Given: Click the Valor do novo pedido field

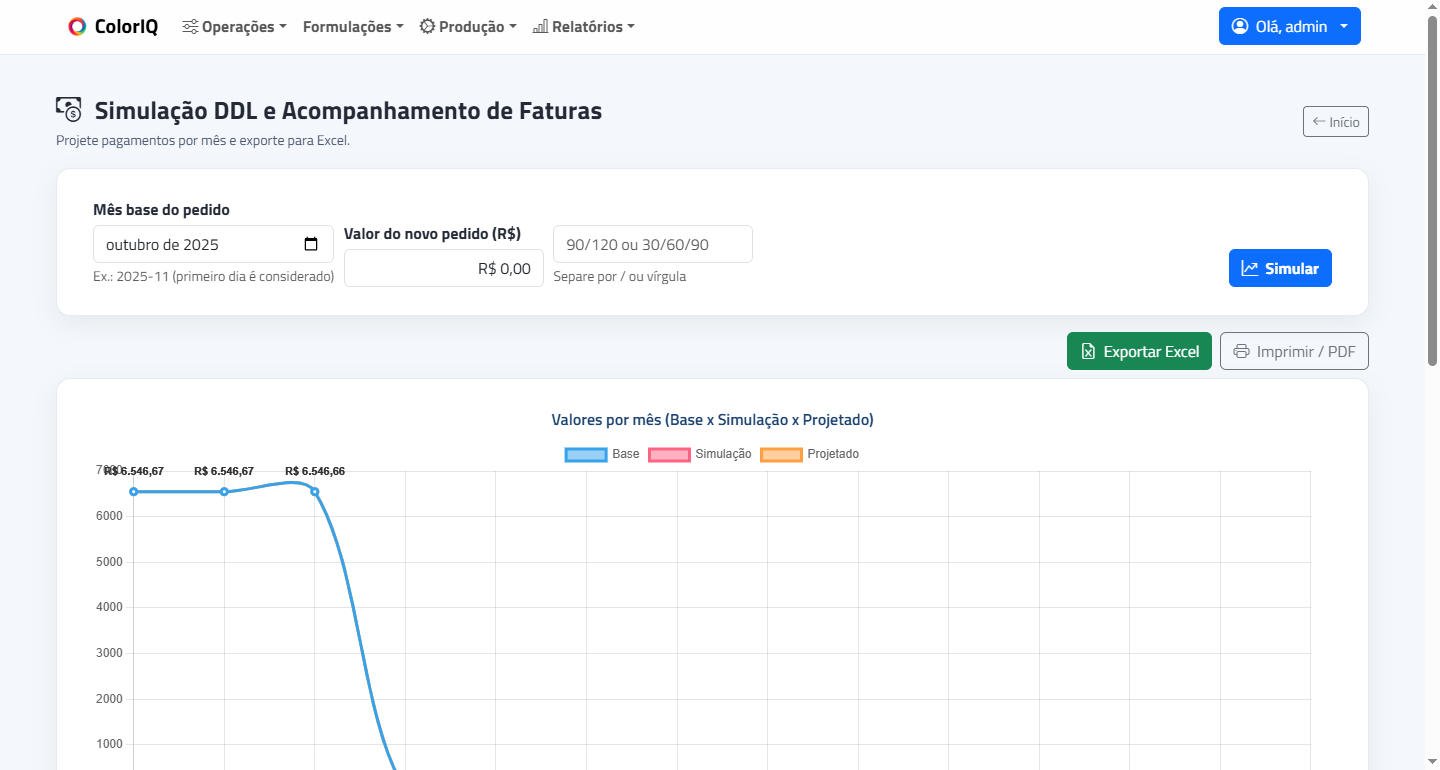Looking at the screenshot, I should click(x=444, y=268).
